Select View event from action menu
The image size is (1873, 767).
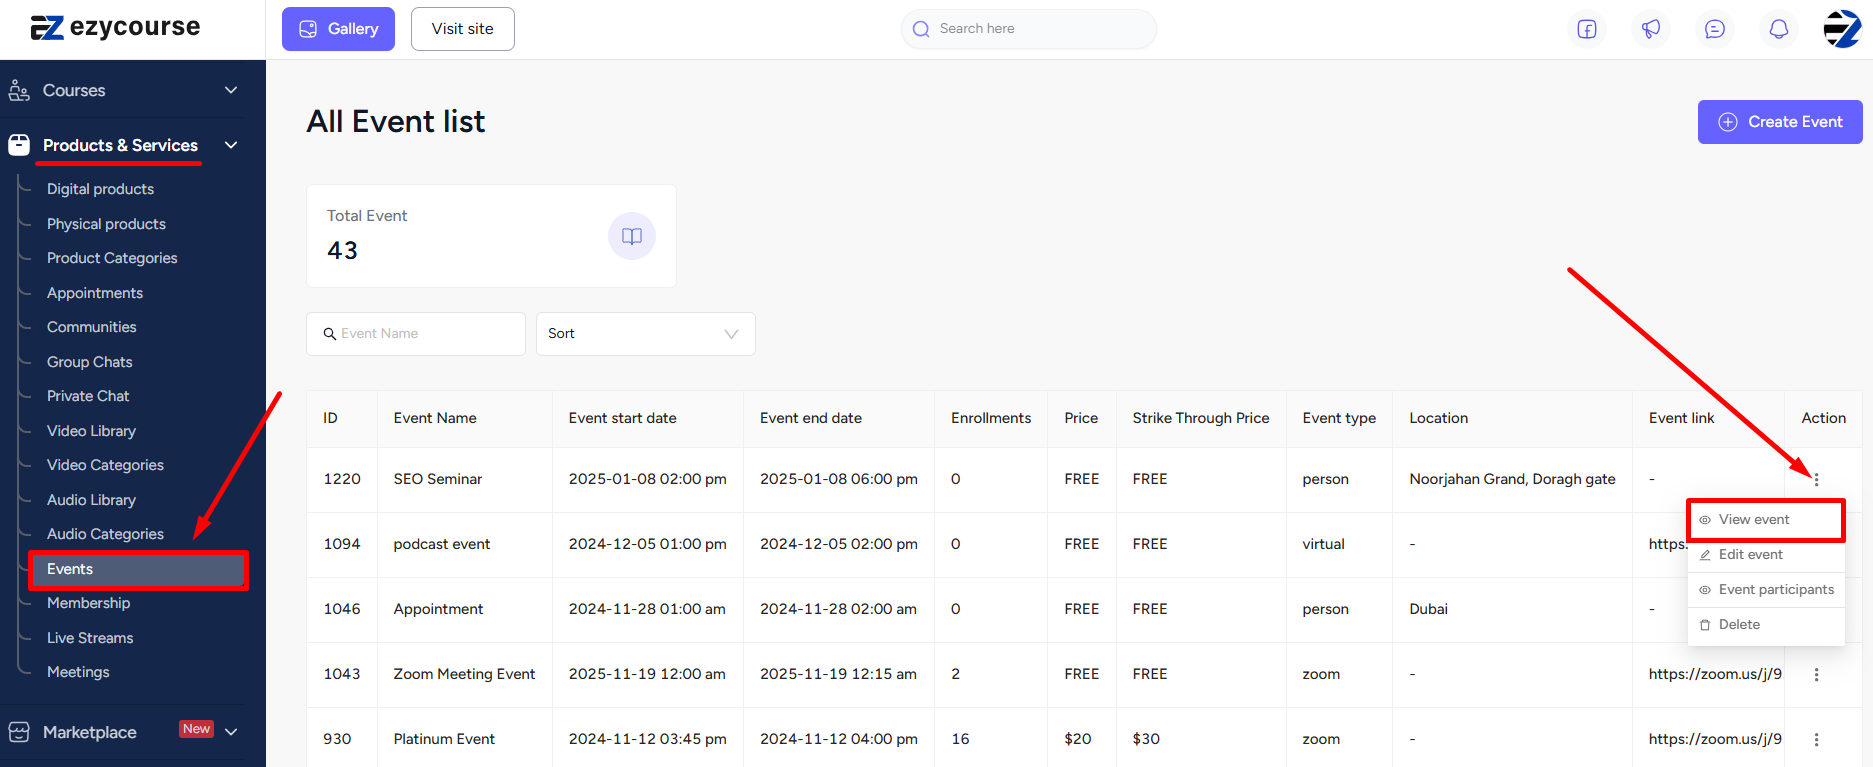pos(1766,520)
